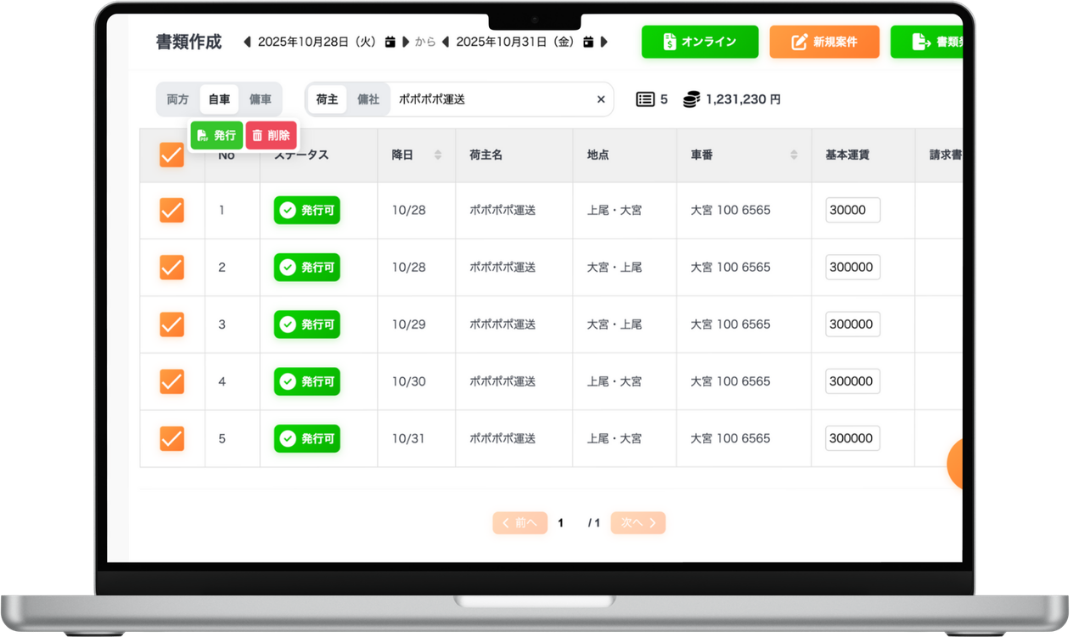Screen dimensions: 1070x637
Task: Uncheck the checkbox for row 5
Action: (172, 438)
